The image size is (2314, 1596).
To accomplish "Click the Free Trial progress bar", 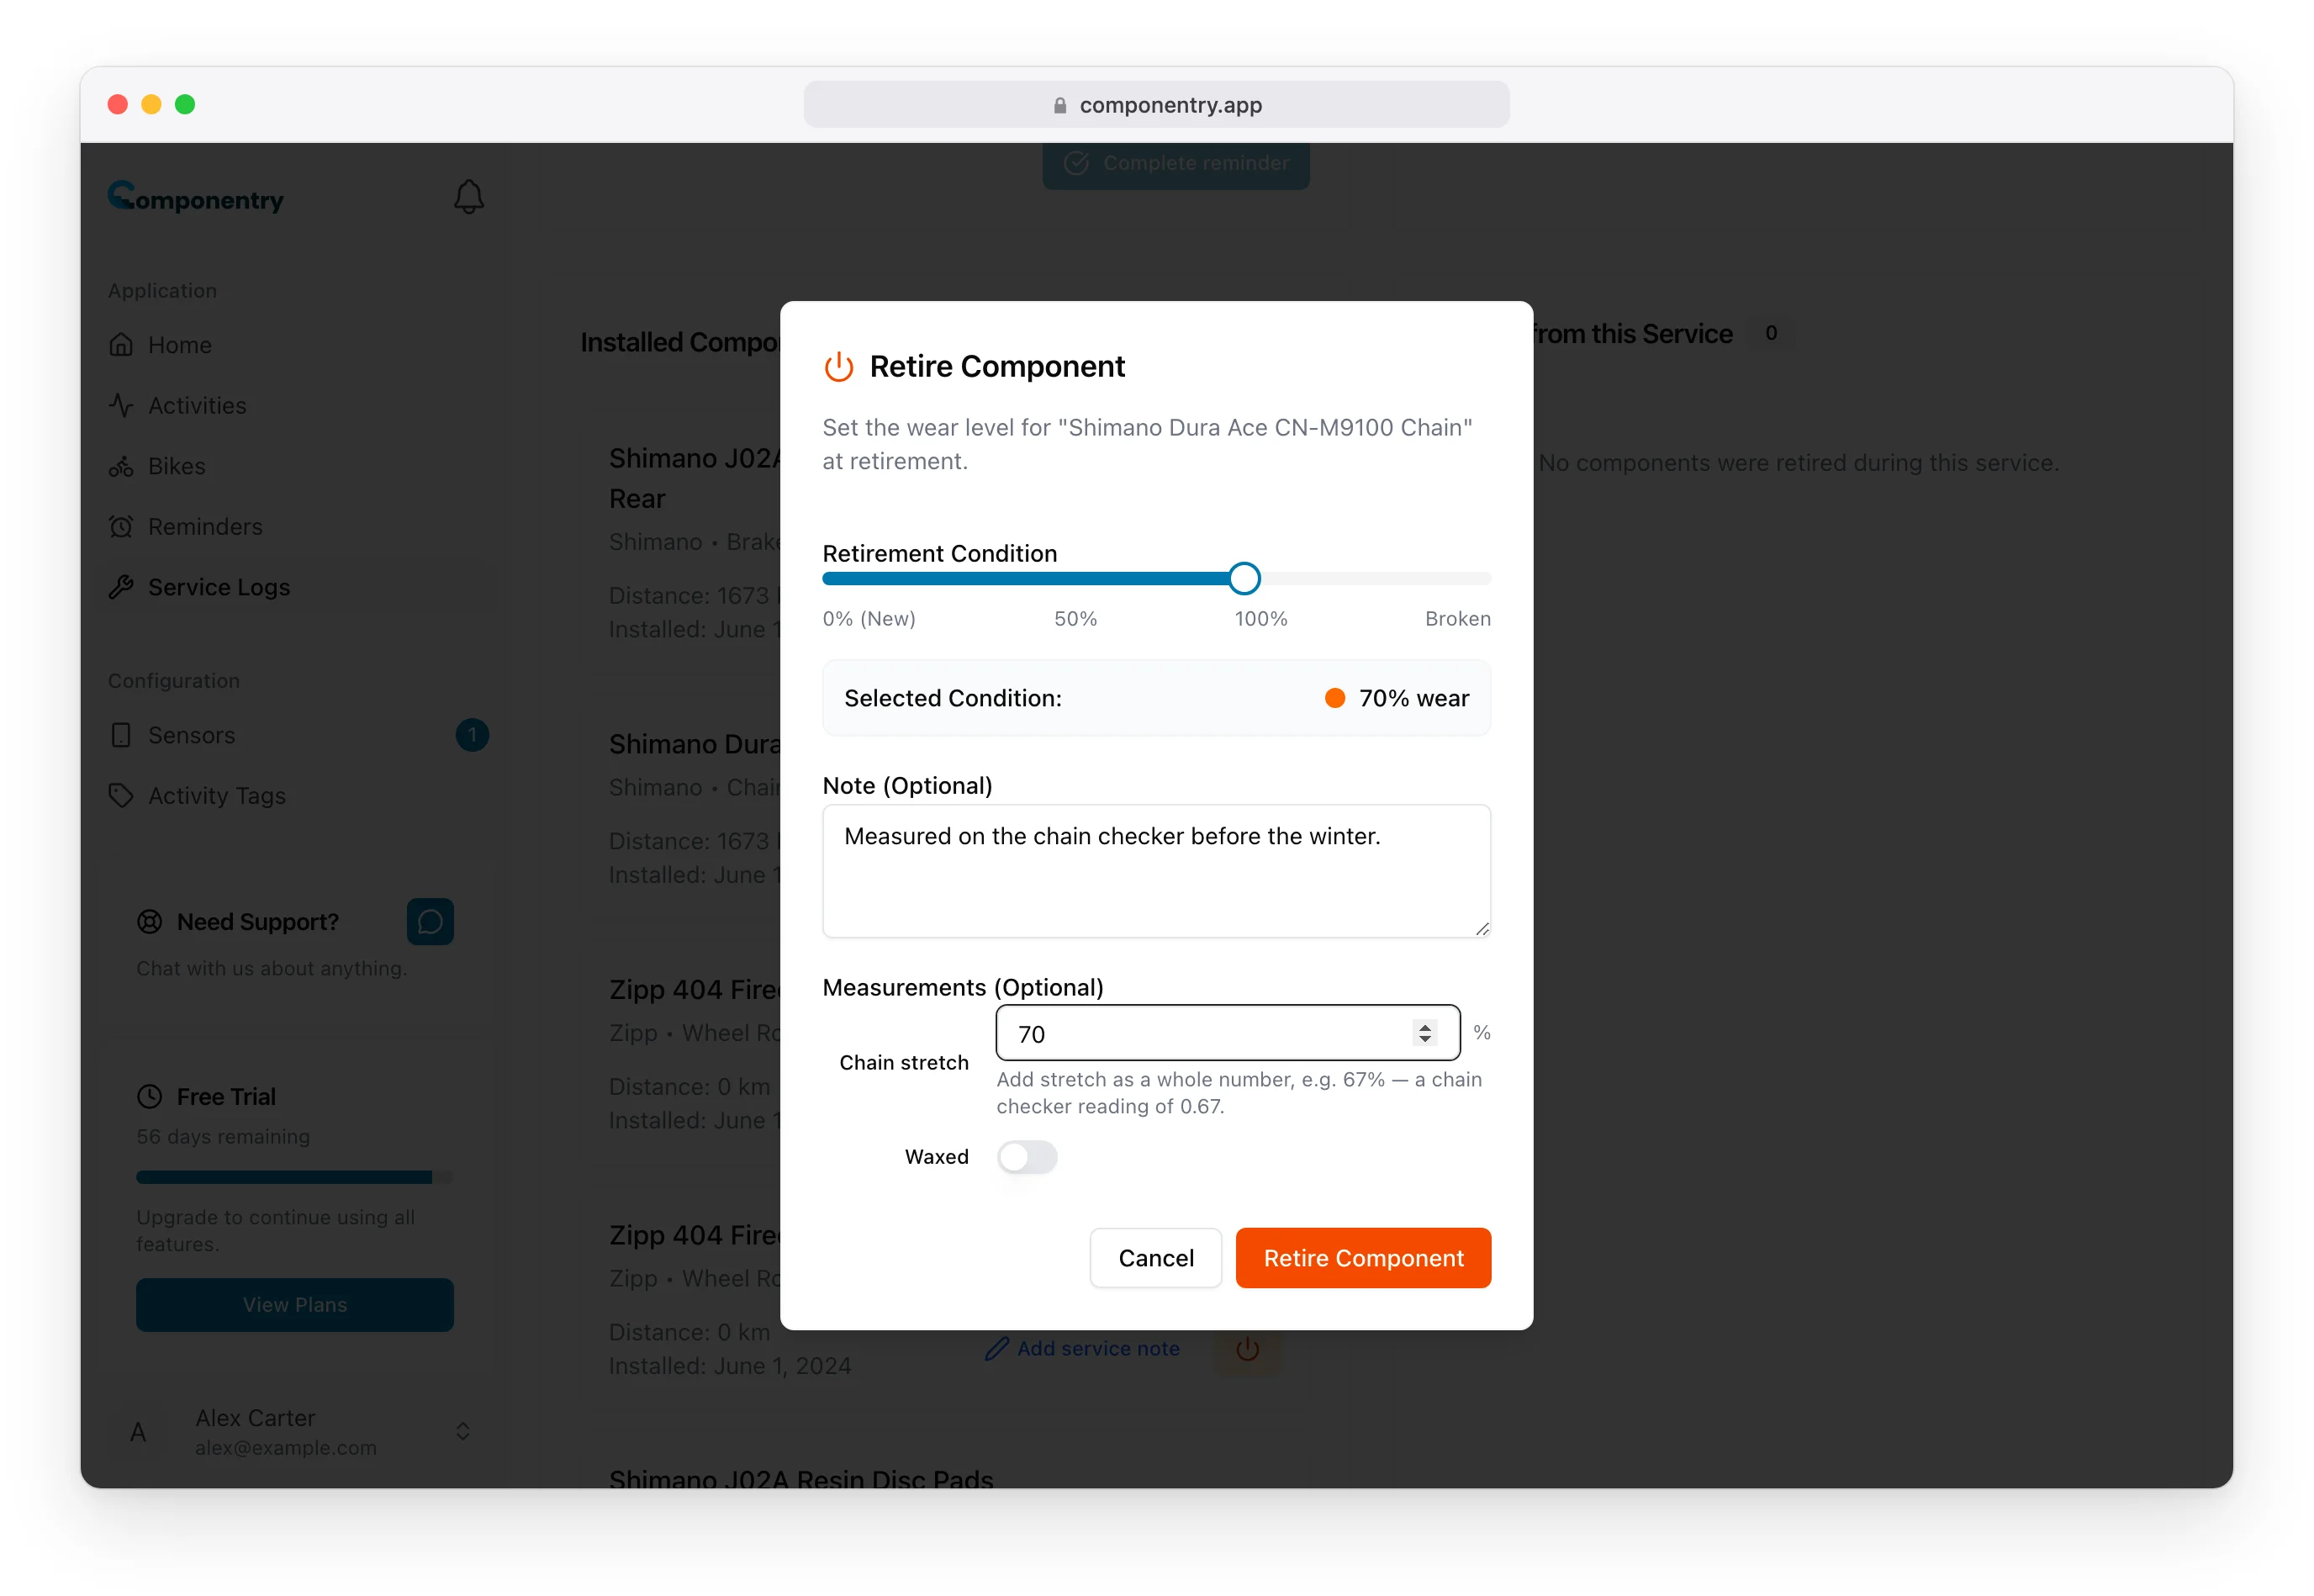I will (295, 1177).
